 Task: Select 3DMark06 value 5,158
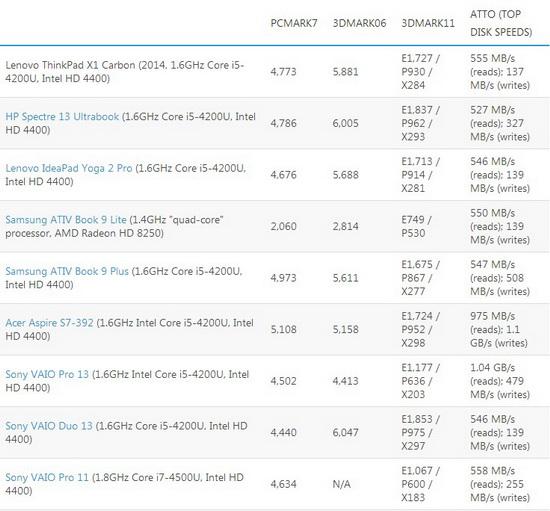point(346,330)
